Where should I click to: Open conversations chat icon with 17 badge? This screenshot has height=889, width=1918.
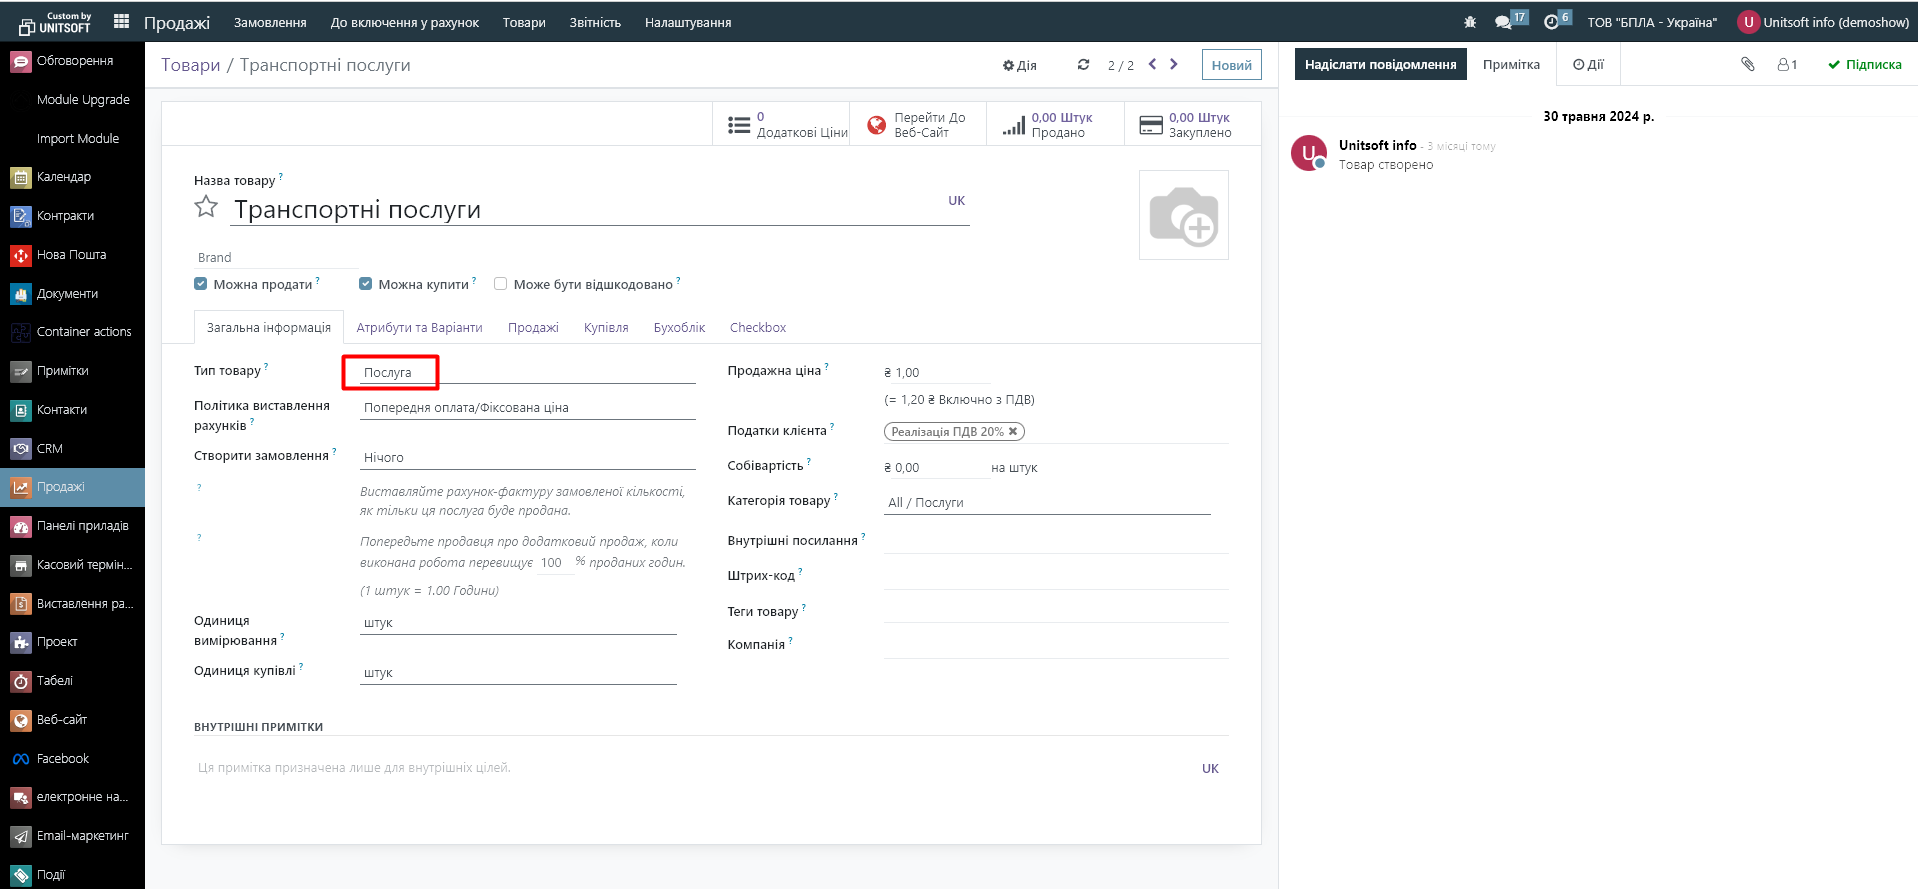tap(1503, 22)
